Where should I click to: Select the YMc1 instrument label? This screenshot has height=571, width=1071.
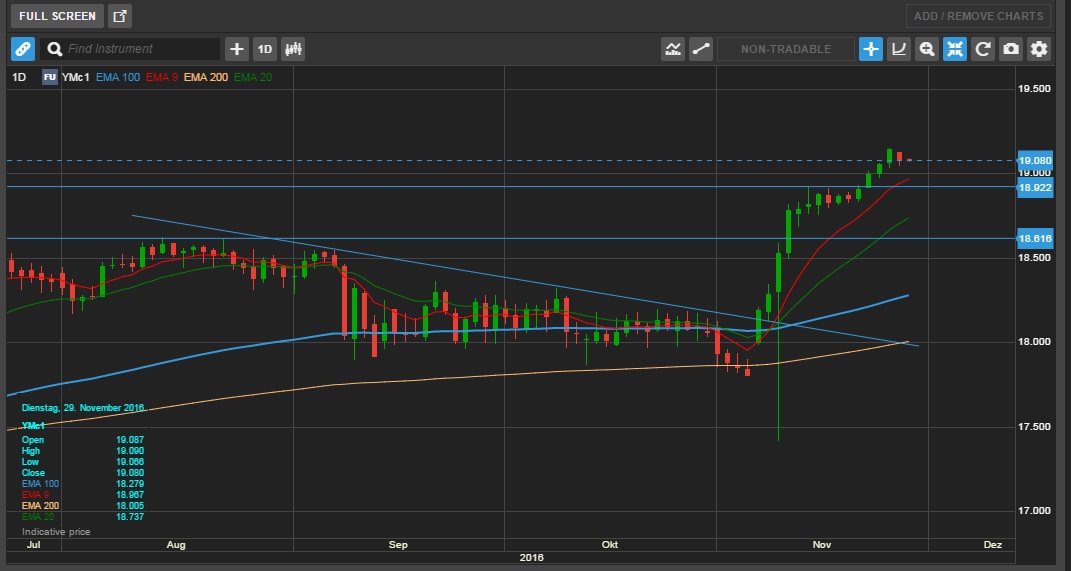click(x=76, y=77)
